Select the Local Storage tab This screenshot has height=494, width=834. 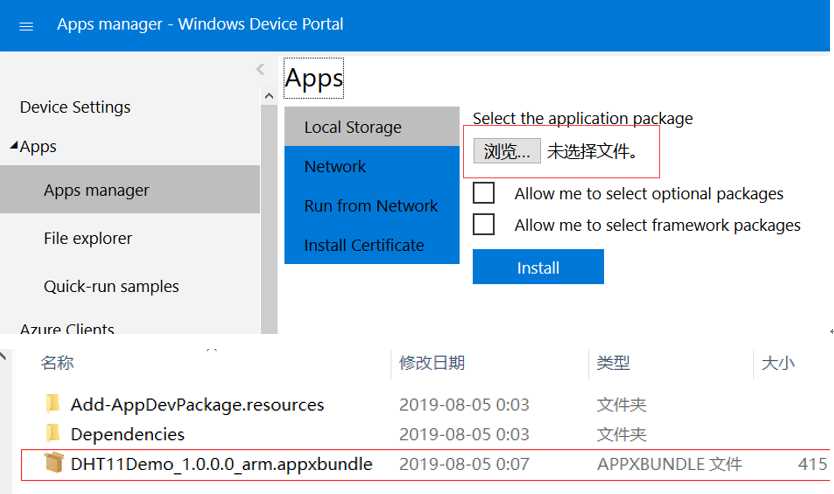pos(372,127)
